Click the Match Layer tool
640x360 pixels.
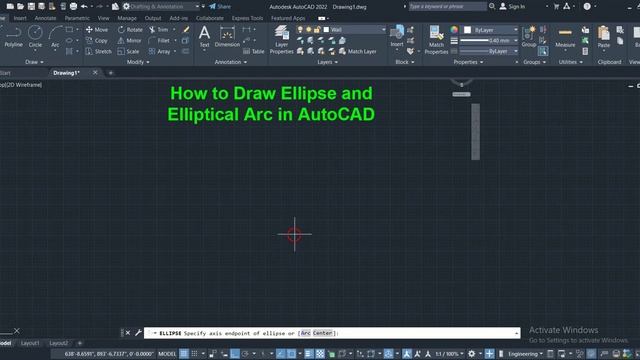tap(357, 51)
